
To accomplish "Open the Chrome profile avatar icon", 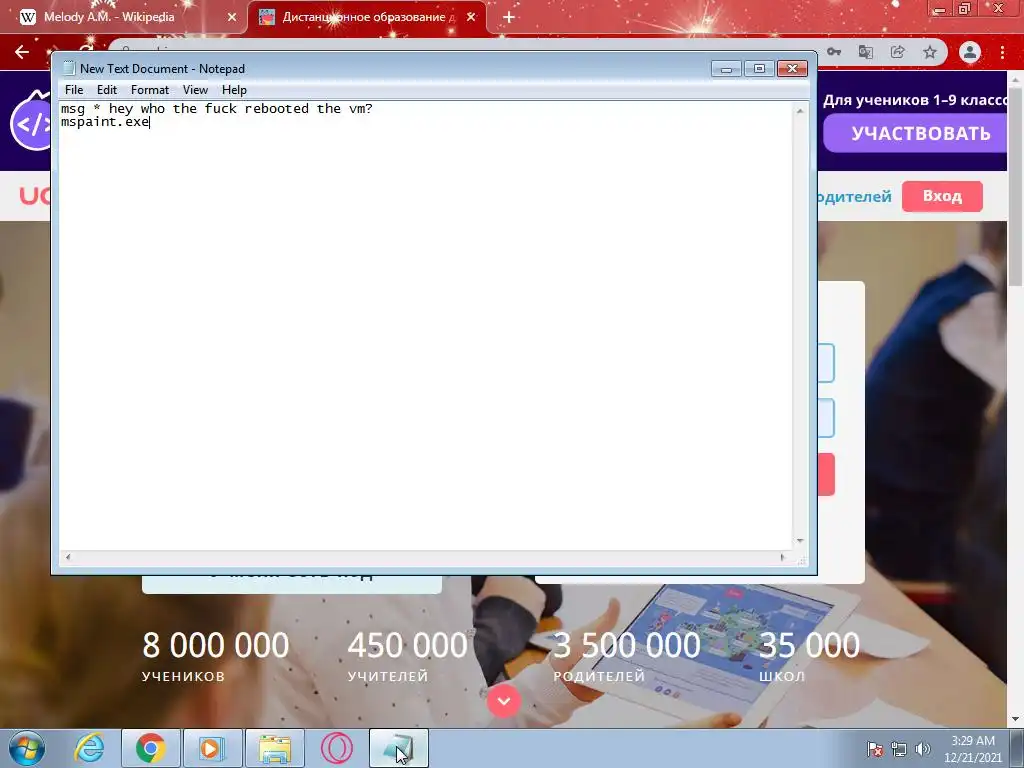I will [x=970, y=52].
